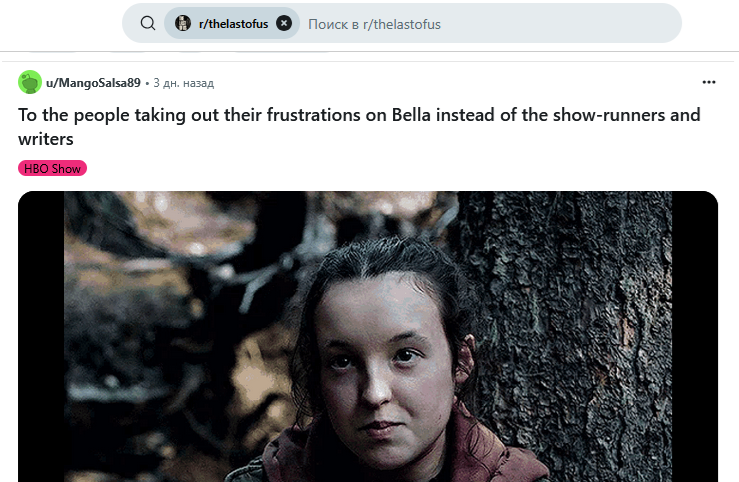Visit the u/MangoSalsa89 profile link
The height and width of the screenshot is (482, 739).
[x=93, y=83]
